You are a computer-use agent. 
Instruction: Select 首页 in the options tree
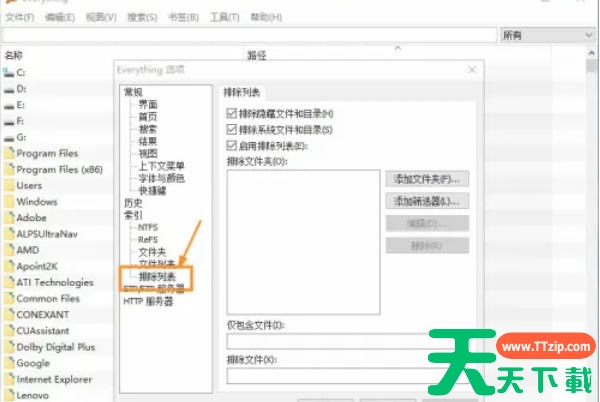[x=148, y=117]
